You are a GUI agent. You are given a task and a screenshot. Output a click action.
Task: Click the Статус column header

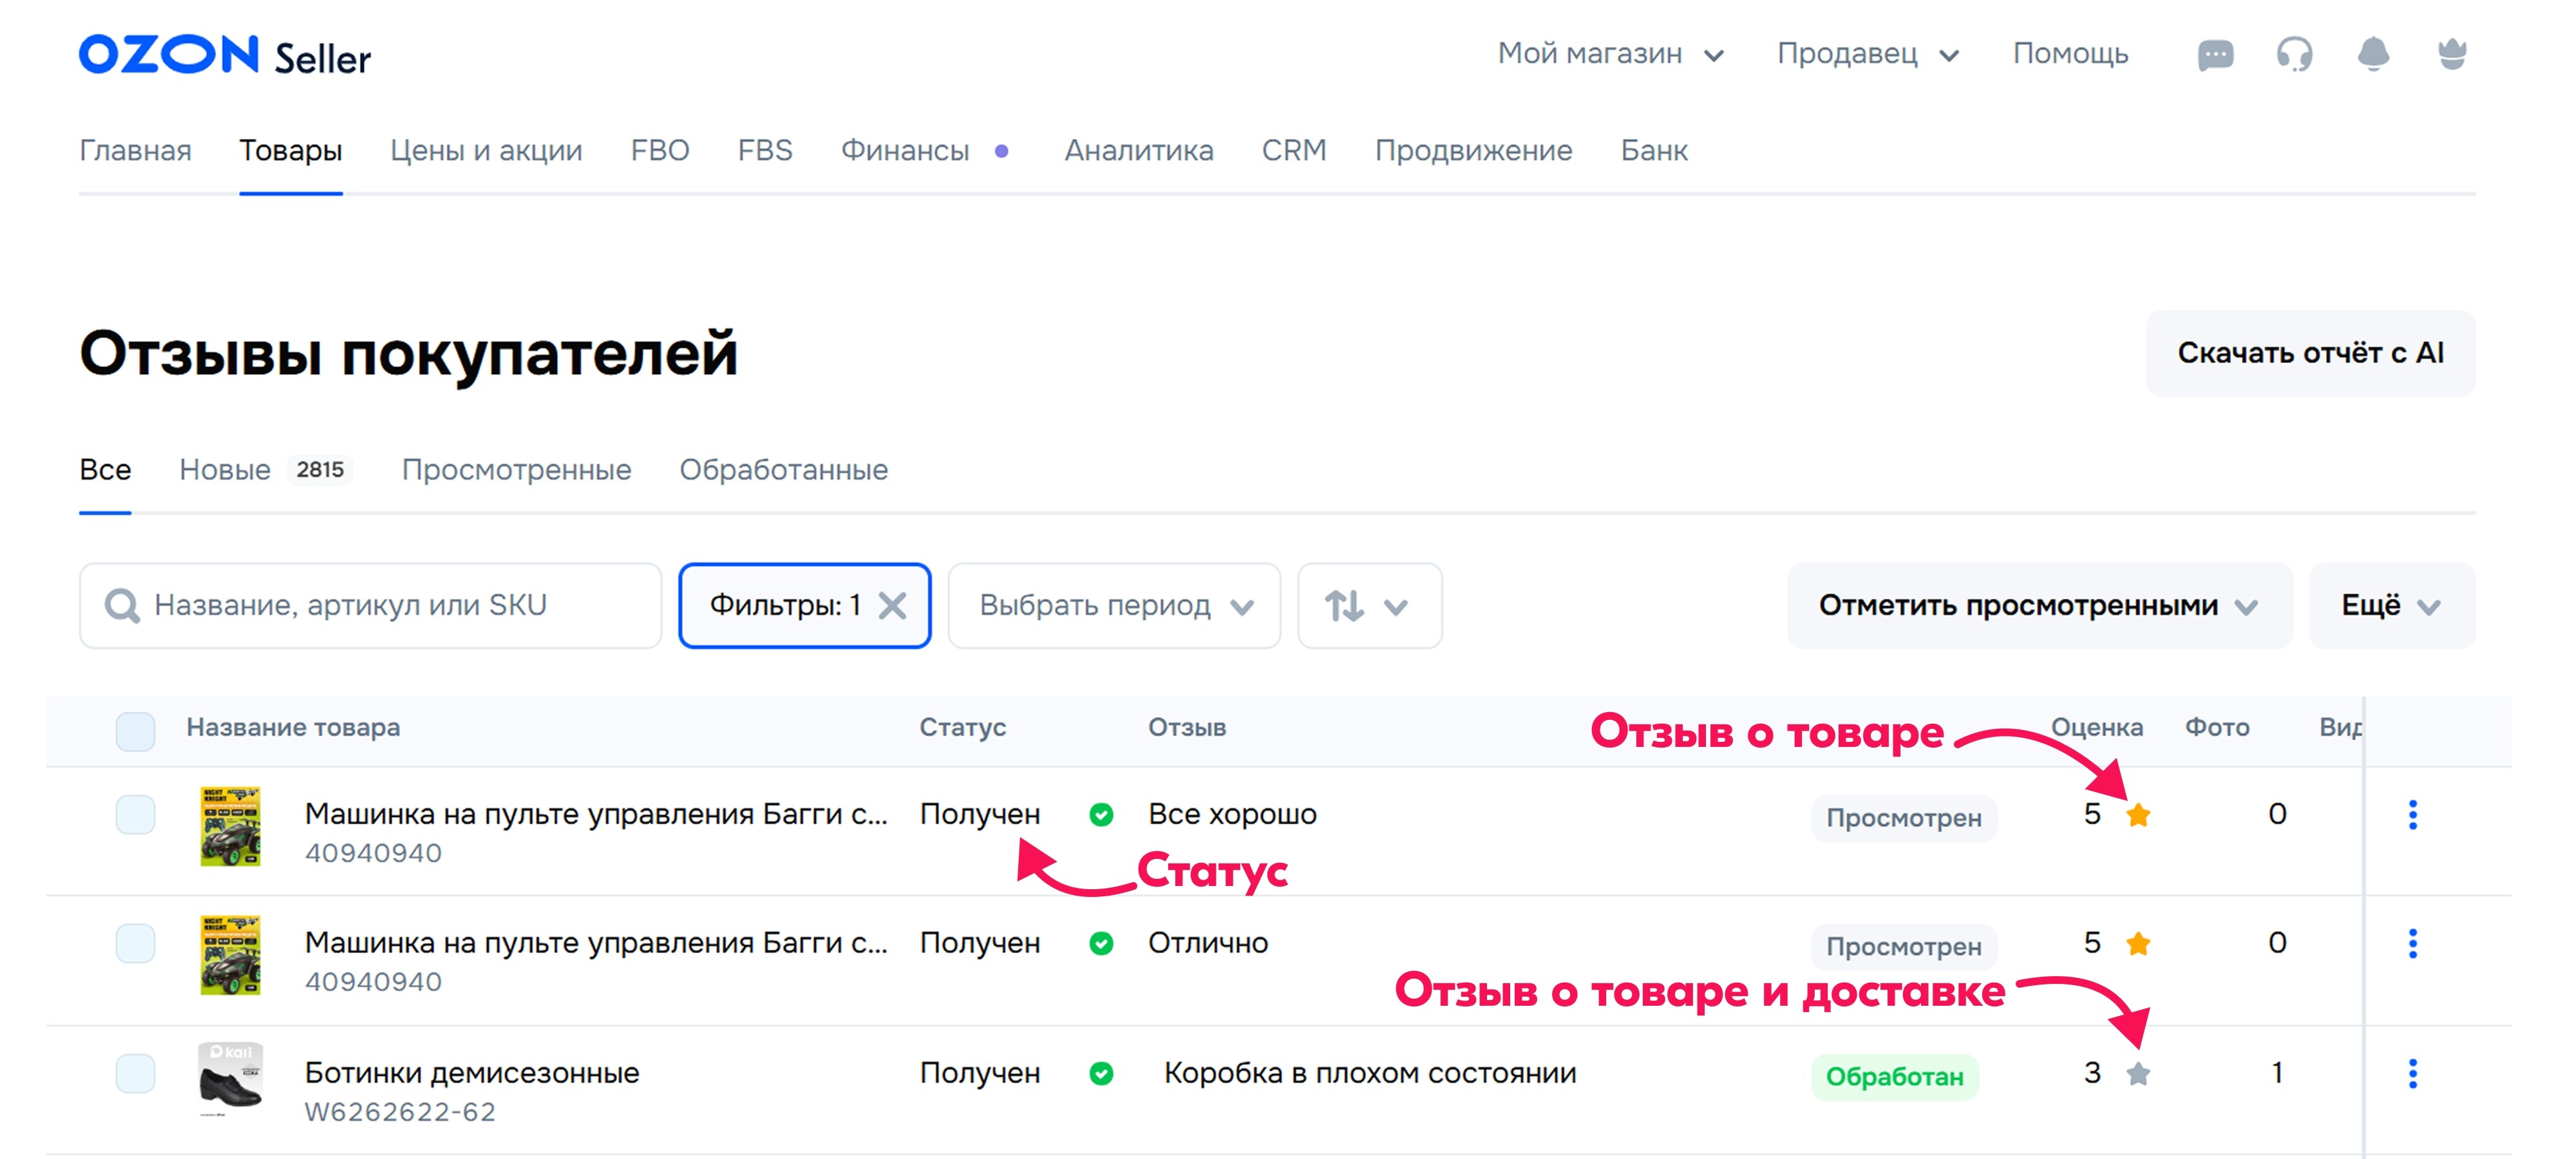(x=962, y=728)
